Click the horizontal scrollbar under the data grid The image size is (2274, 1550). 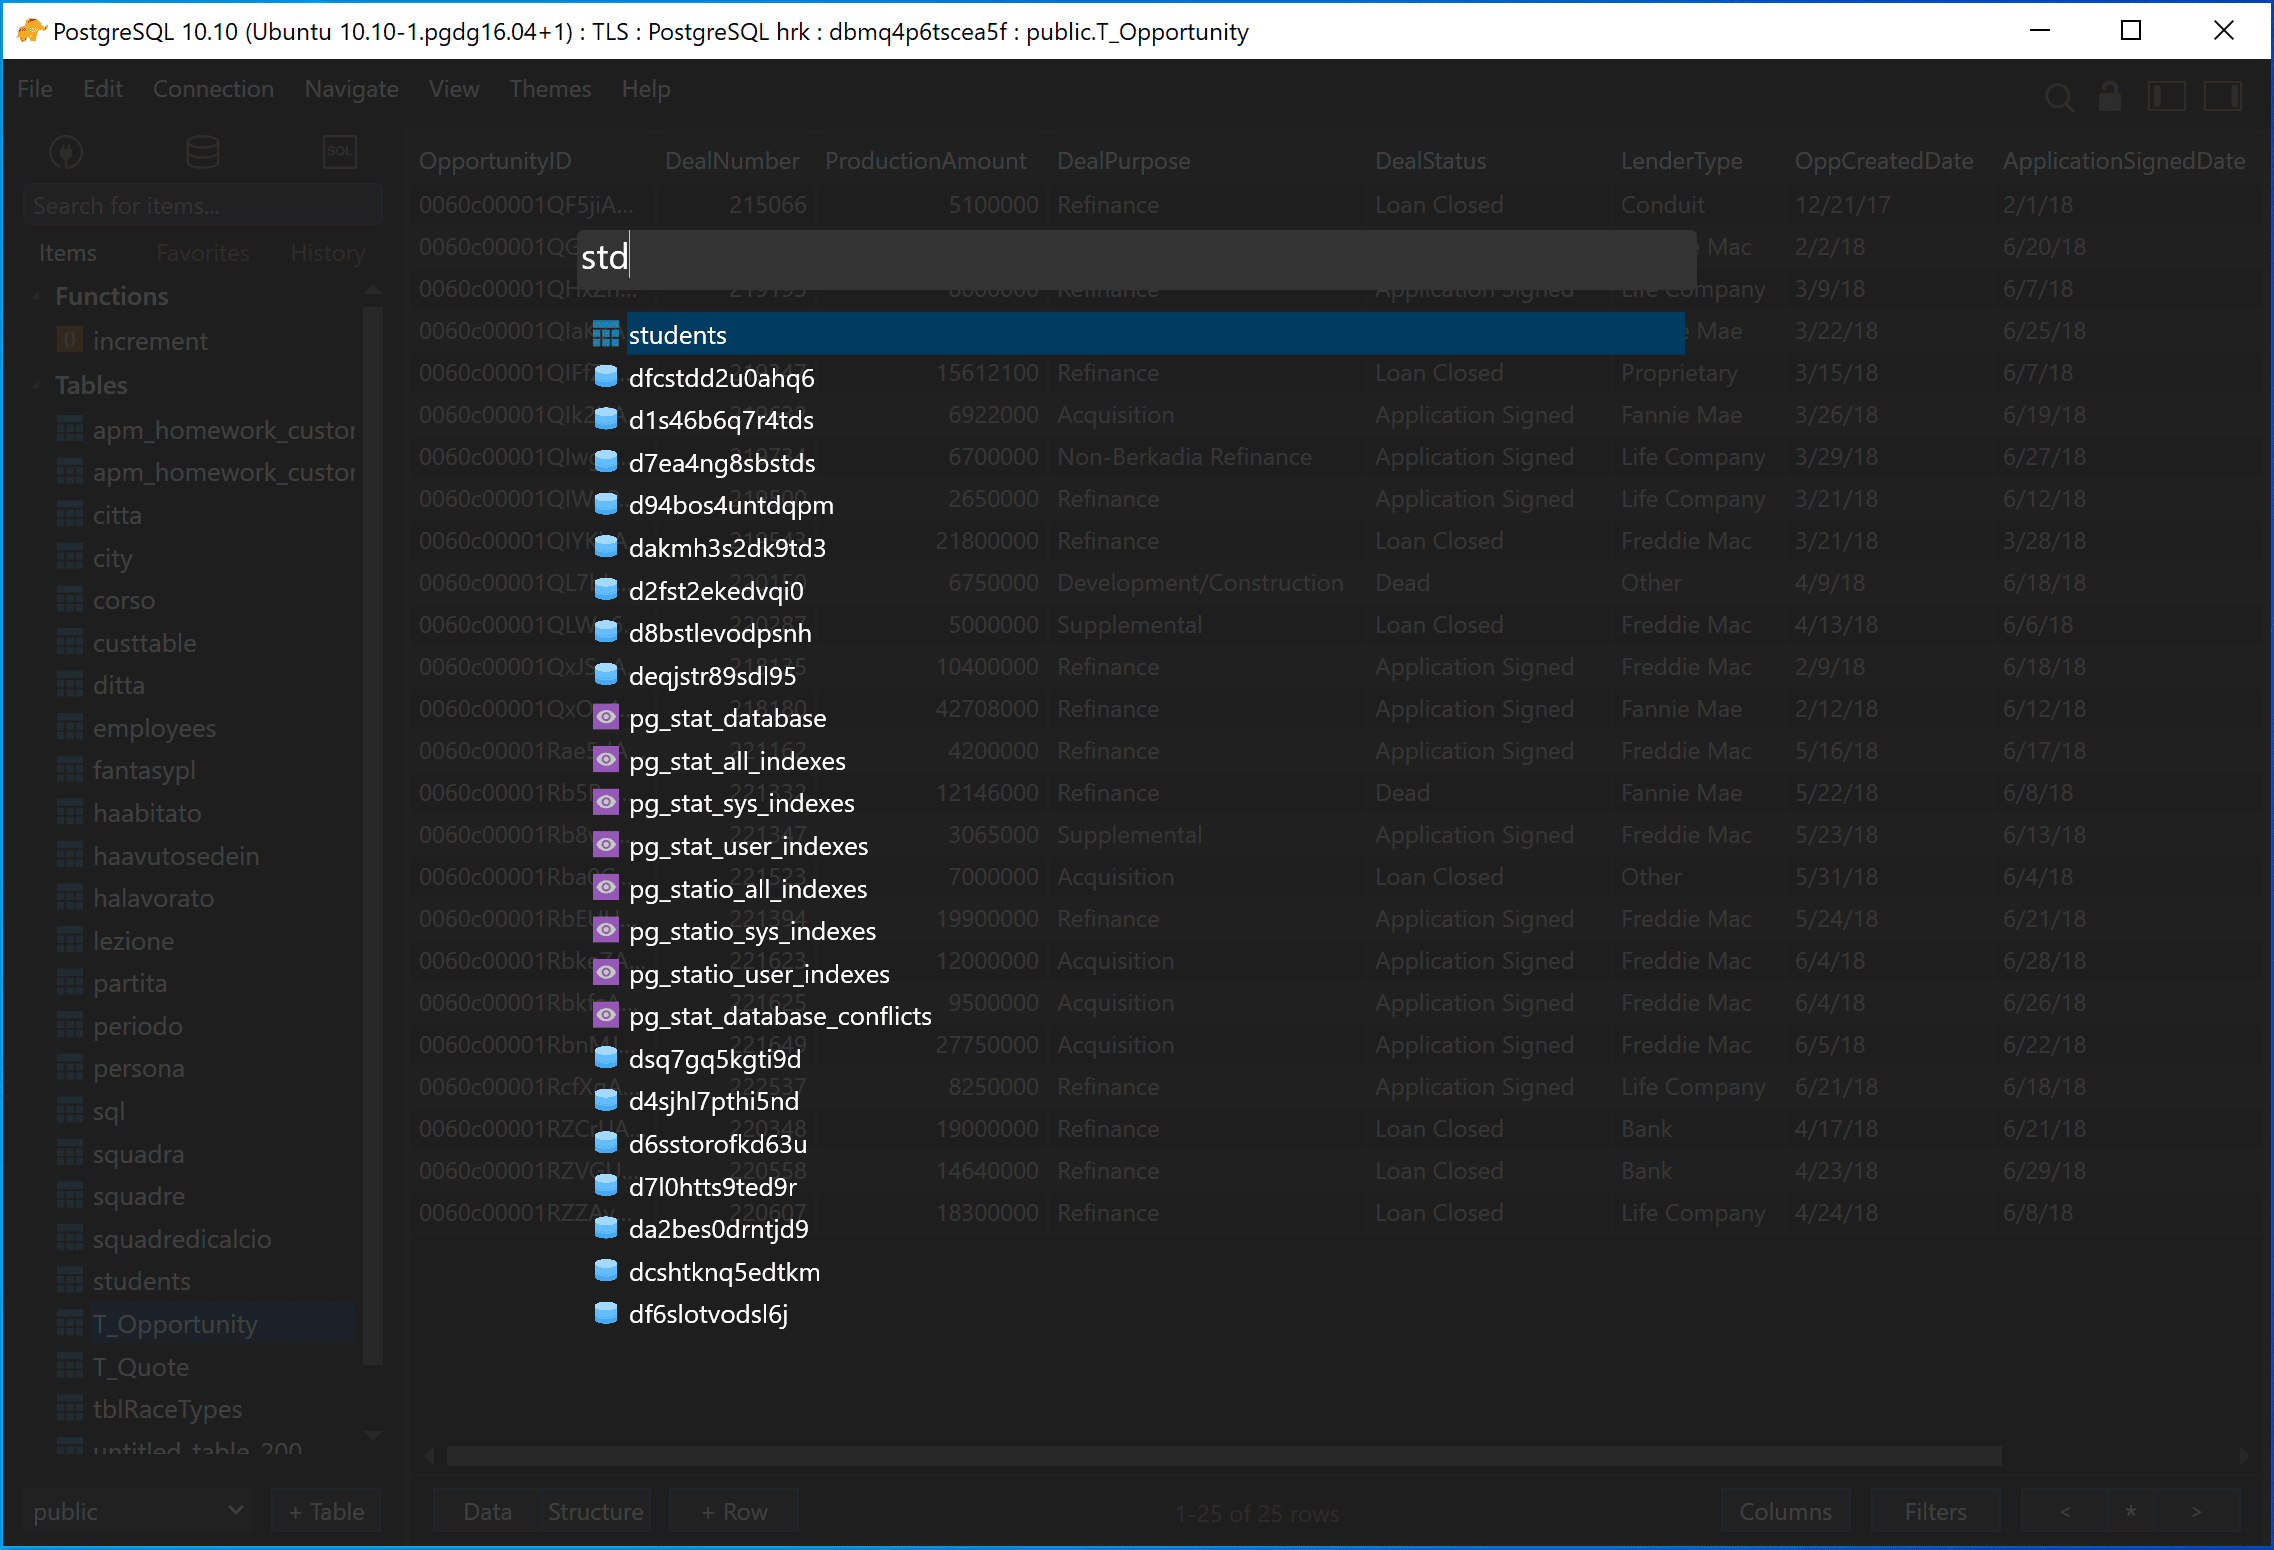point(1223,1456)
